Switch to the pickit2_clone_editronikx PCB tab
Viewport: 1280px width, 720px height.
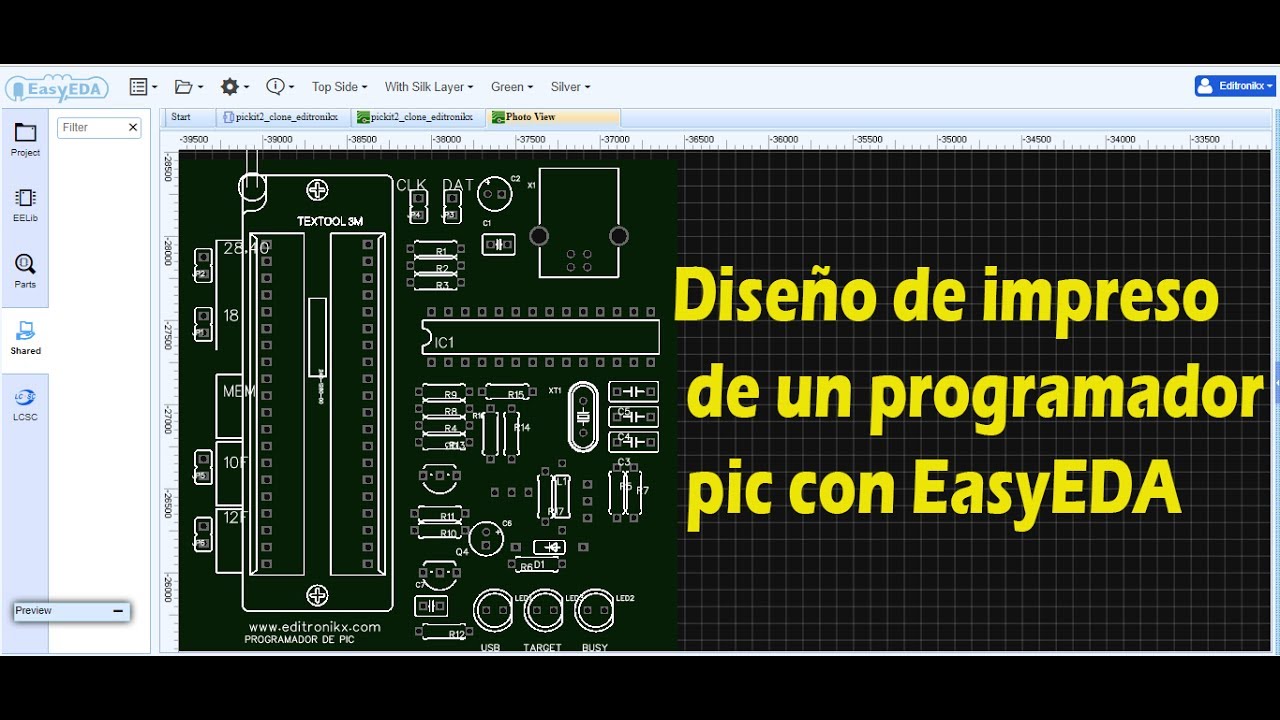(x=418, y=117)
